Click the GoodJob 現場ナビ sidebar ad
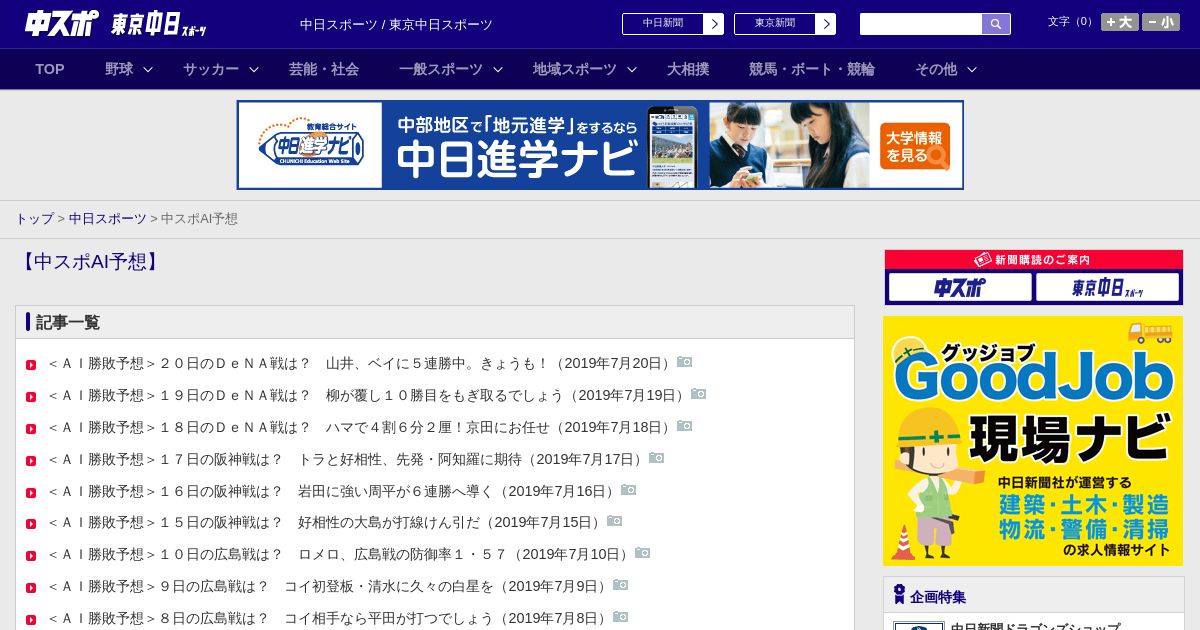The width and height of the screenshot is (1200, 630). [x=1033, y=441]
